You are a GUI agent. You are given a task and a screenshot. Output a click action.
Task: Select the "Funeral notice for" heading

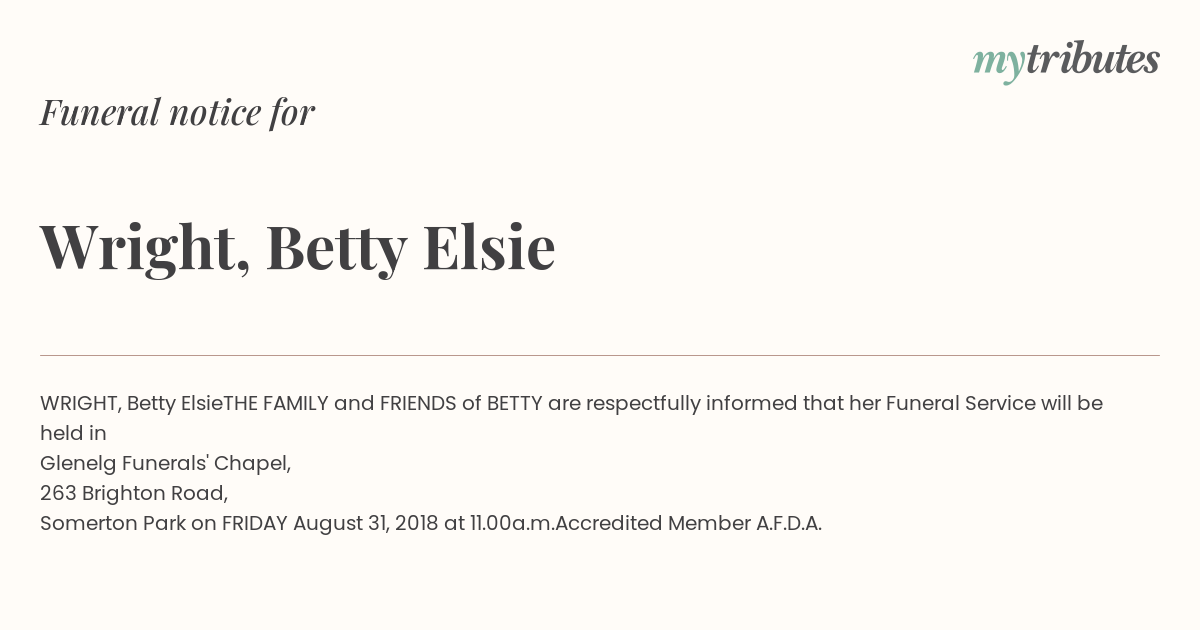pyautogui.click(x=177, y=112)
